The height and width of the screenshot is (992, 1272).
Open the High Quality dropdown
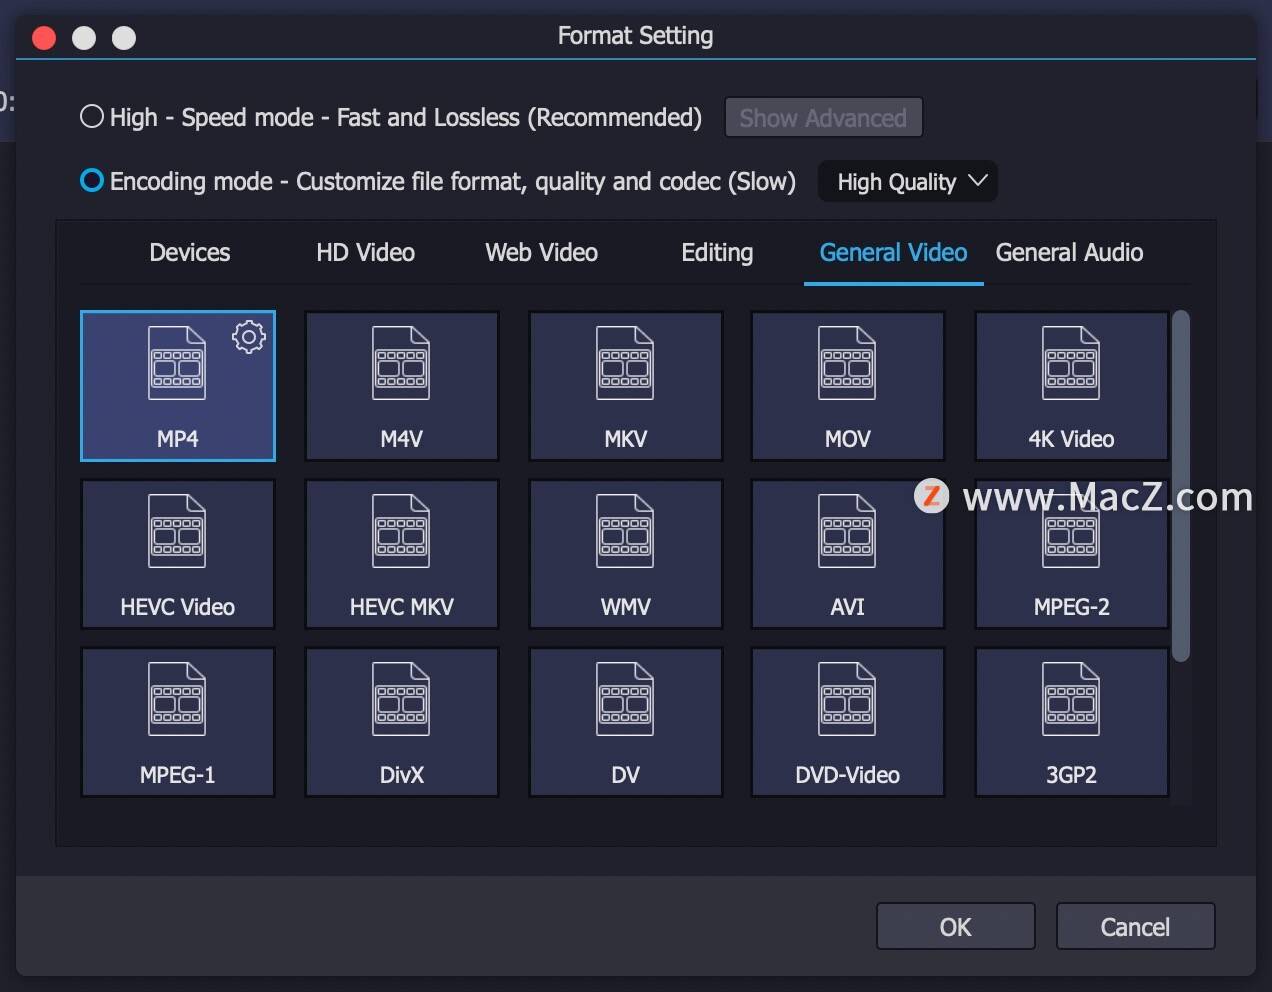pos(908,182)
